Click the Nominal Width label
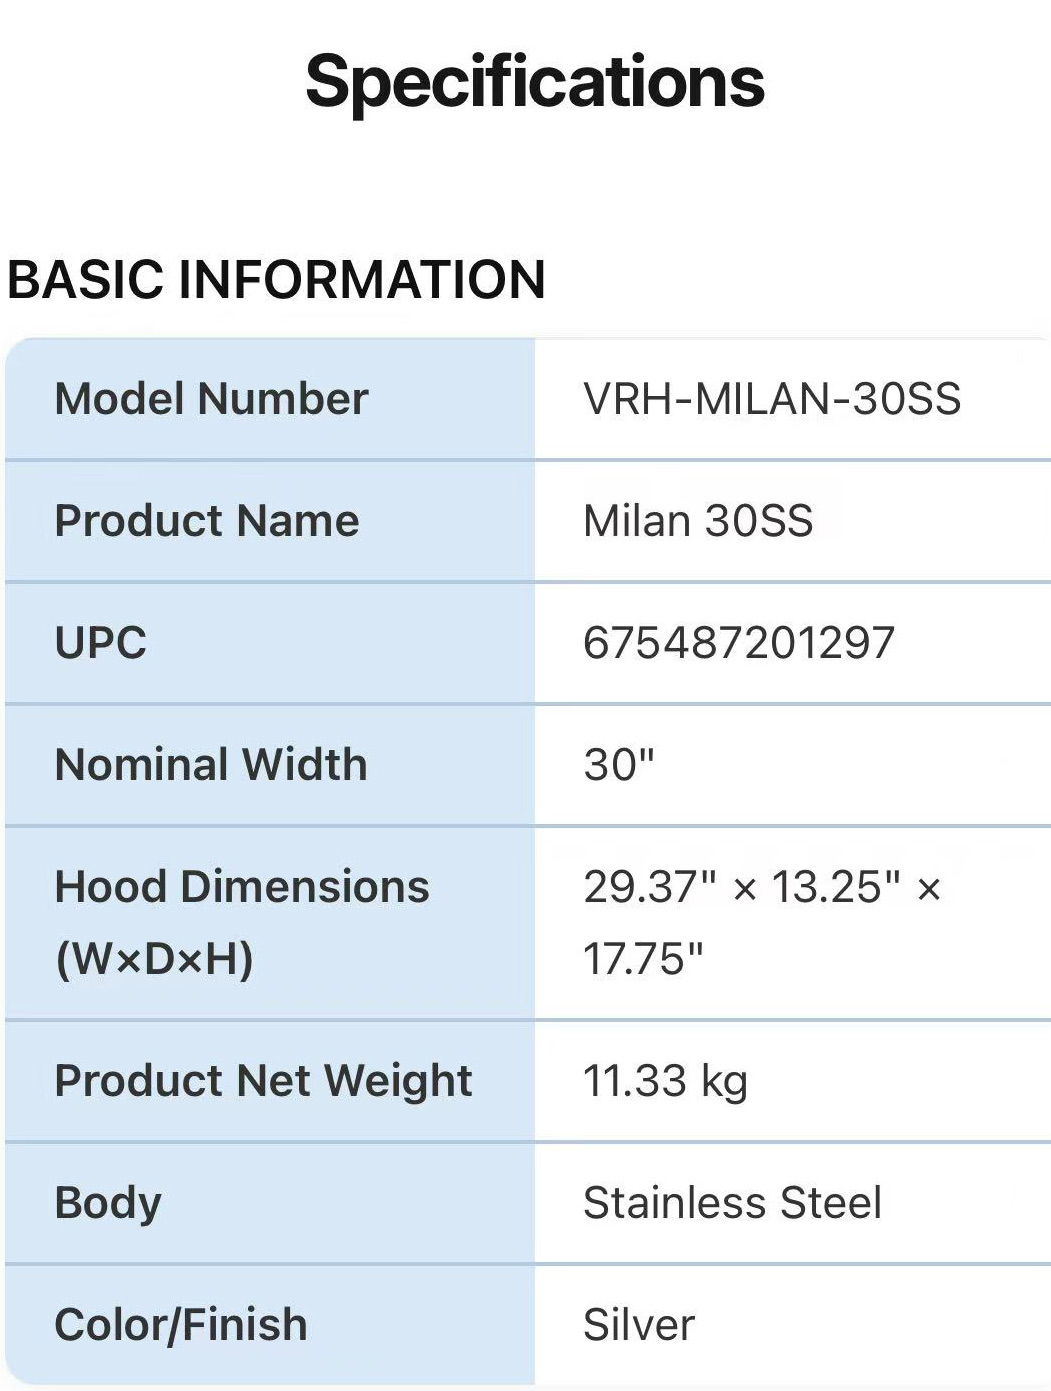Viewport: 1051px width, 1391px height. click(x=211, y=765)
